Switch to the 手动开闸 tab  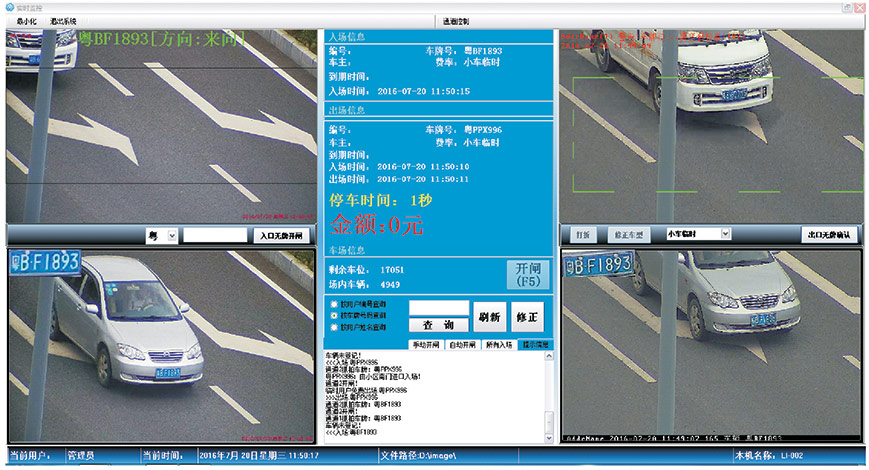click(x=426, y=345)
